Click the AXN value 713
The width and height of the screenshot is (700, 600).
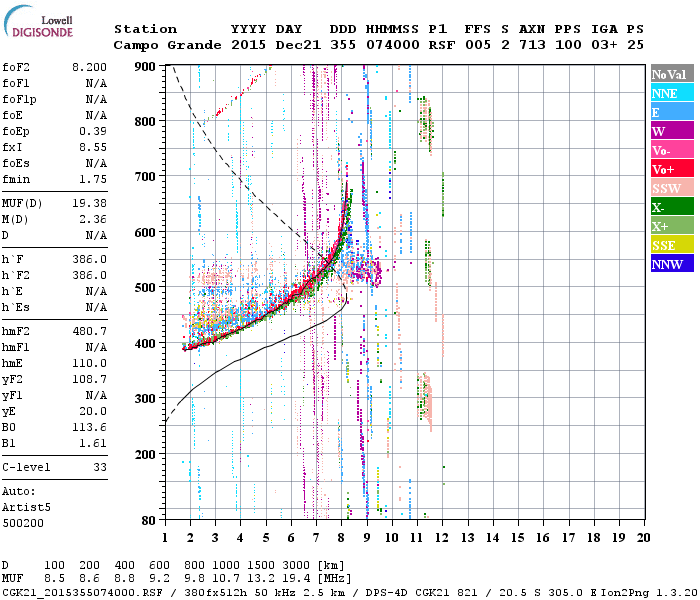[x=532, y=45]
